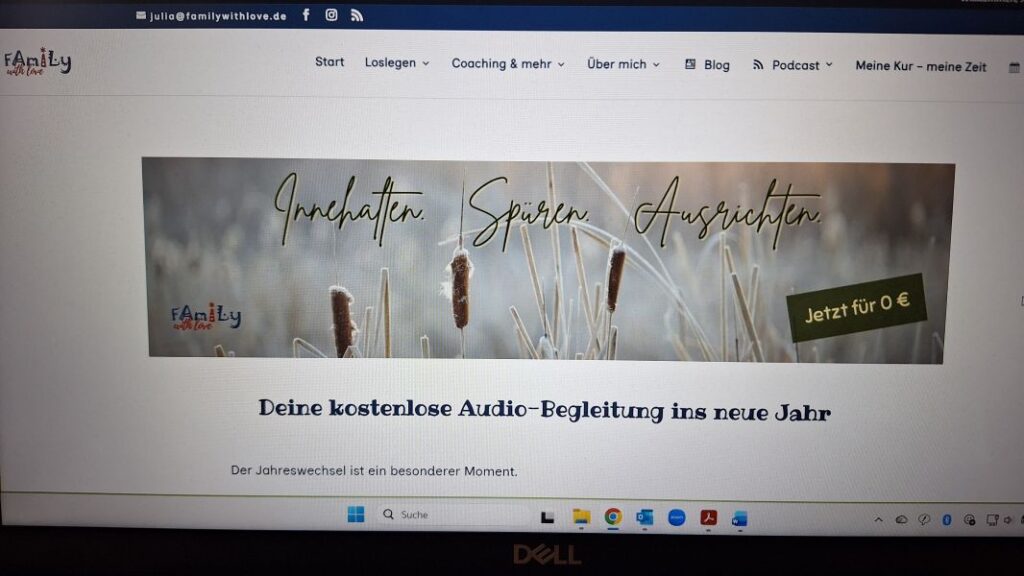Go to the Start menu item
This screenshot has width=1024, height=576.
[x=329, y=62]
